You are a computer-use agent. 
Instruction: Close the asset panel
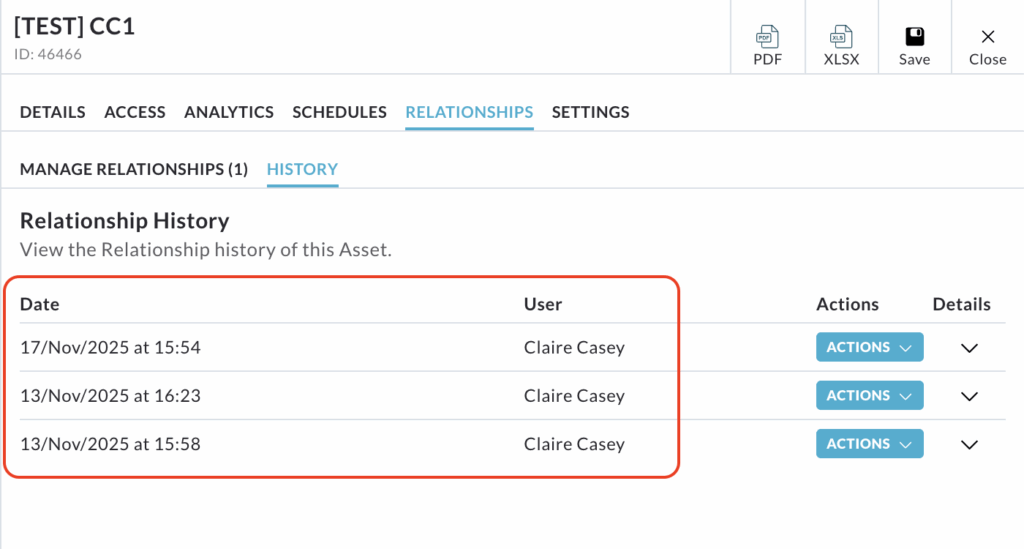[987, 46]
